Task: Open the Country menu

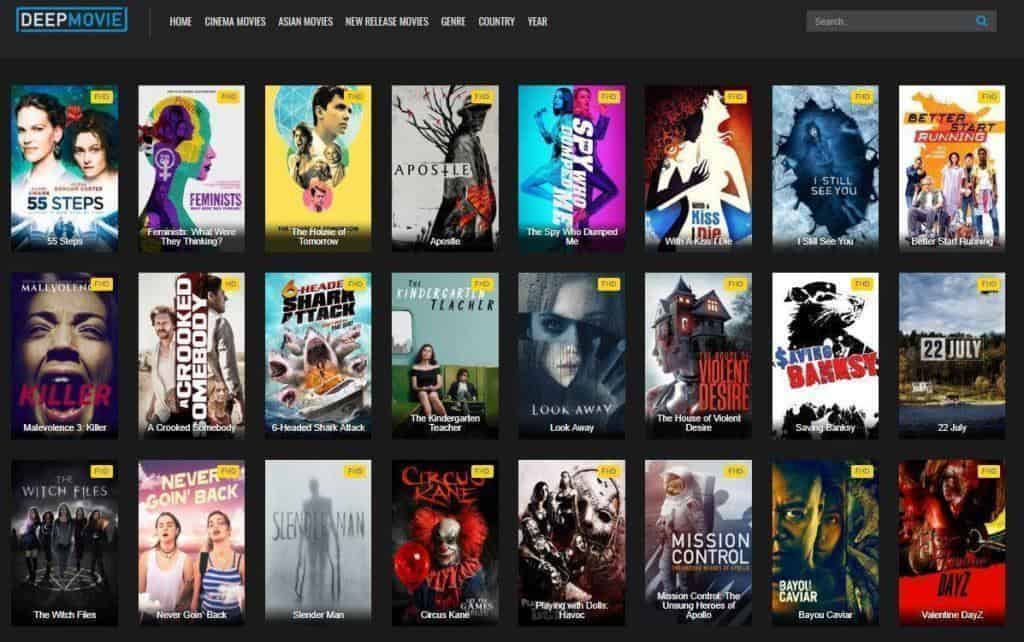Action: (496, 22)
